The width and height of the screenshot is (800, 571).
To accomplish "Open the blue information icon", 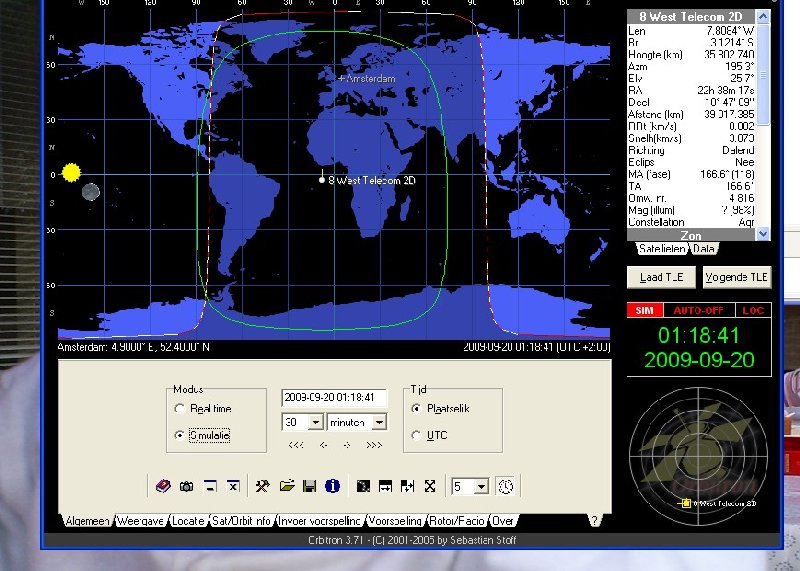I will [332, 486].
